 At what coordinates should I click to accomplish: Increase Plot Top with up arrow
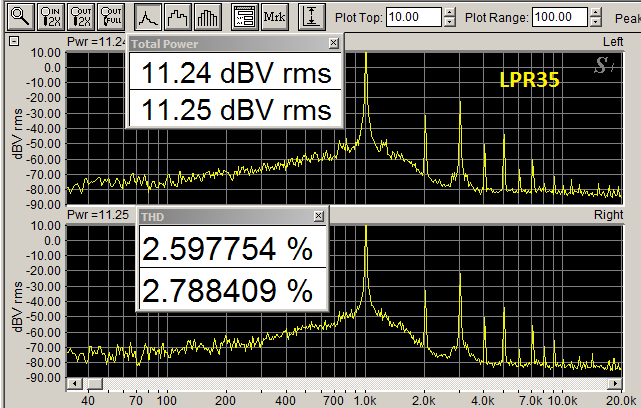[450, 12]
